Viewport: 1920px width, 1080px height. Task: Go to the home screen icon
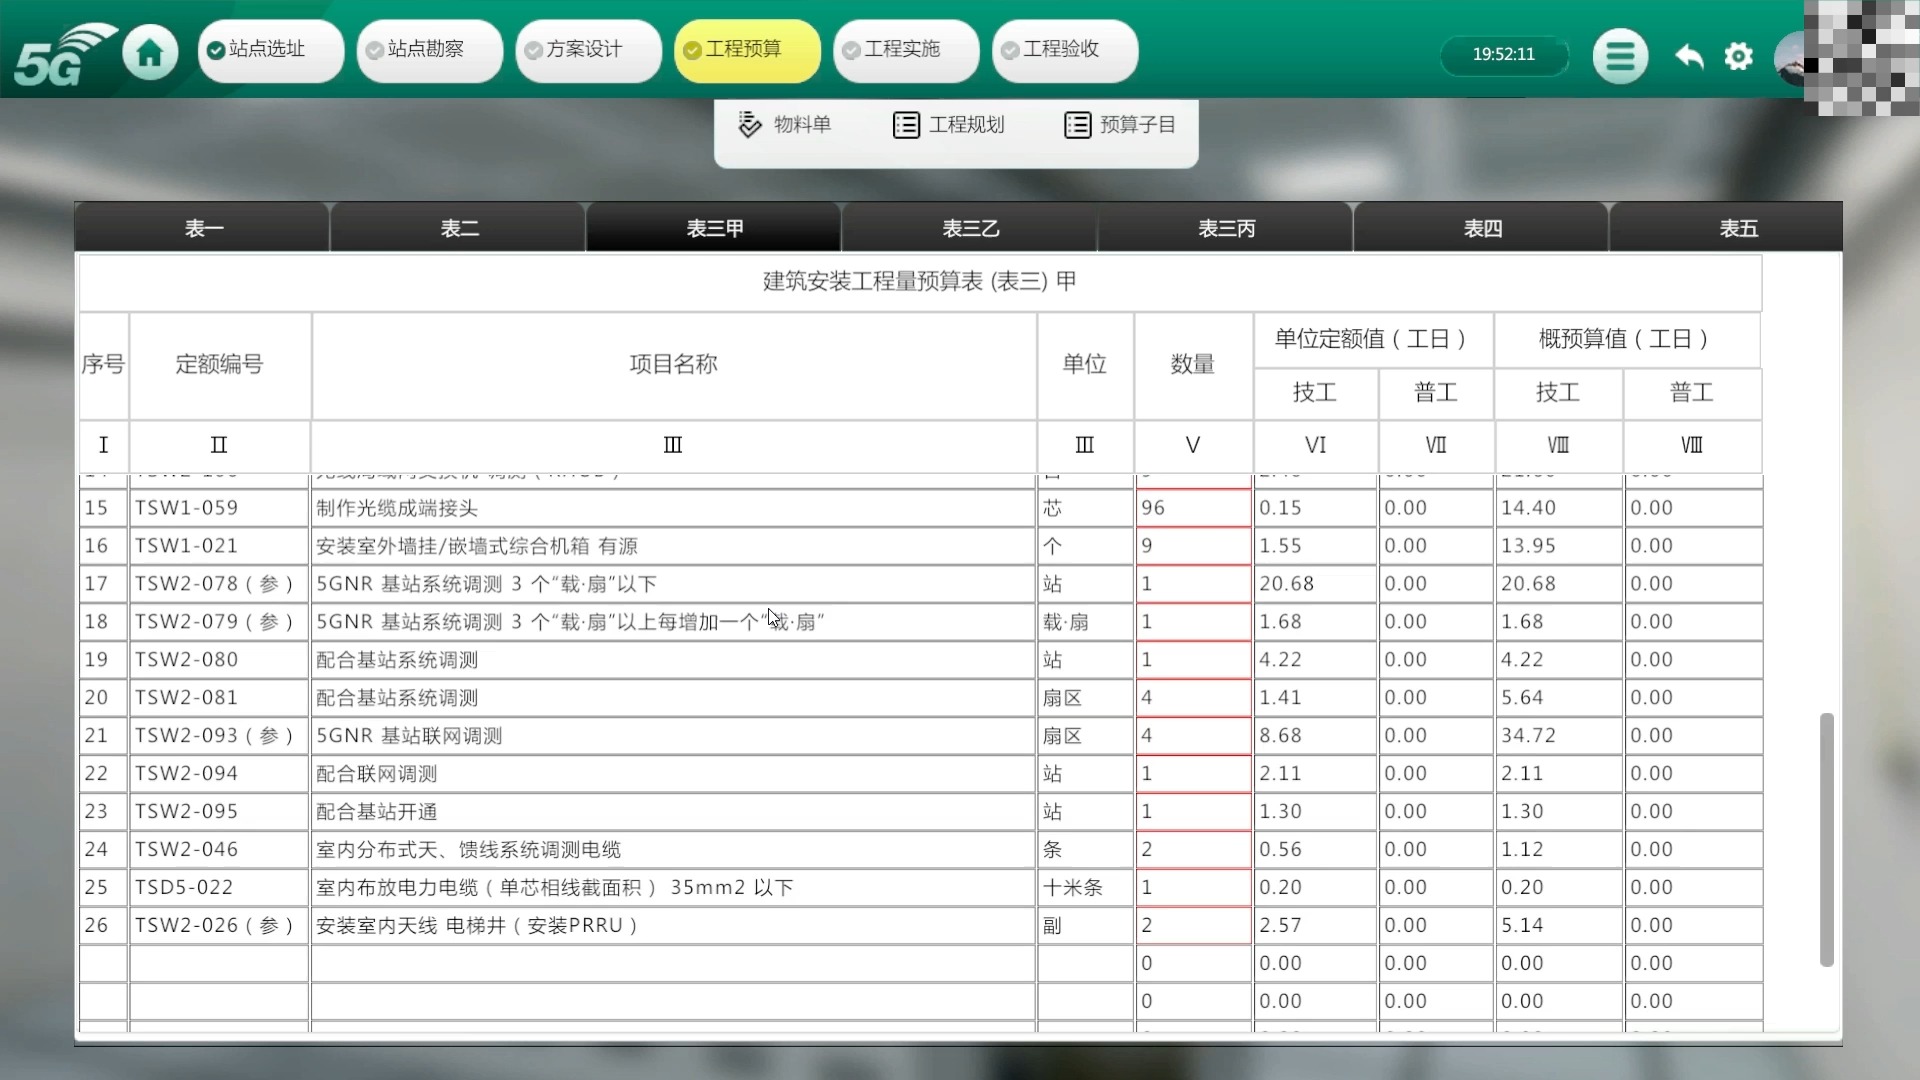pos(150,52)
